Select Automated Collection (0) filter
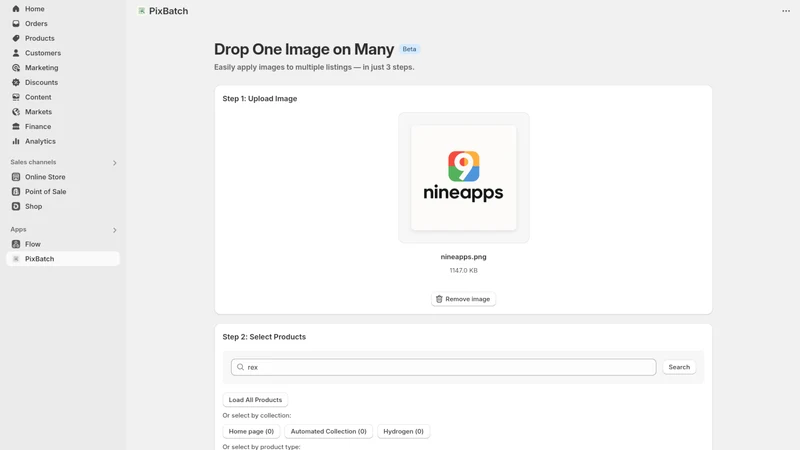 click(x=329, y=431)
